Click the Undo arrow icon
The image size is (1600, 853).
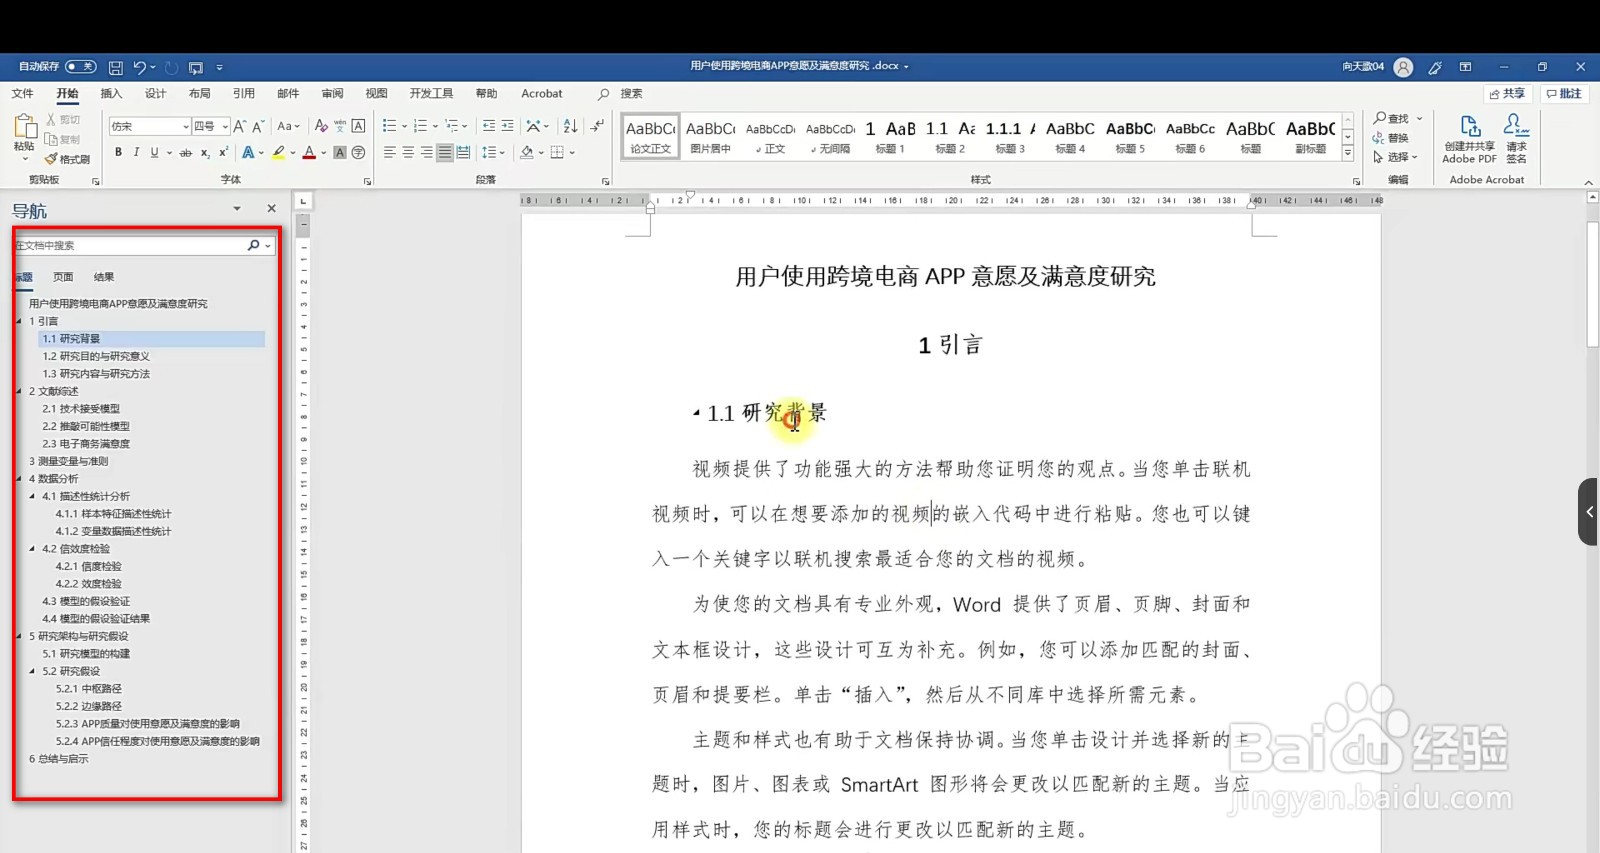[x=139, y=67]
